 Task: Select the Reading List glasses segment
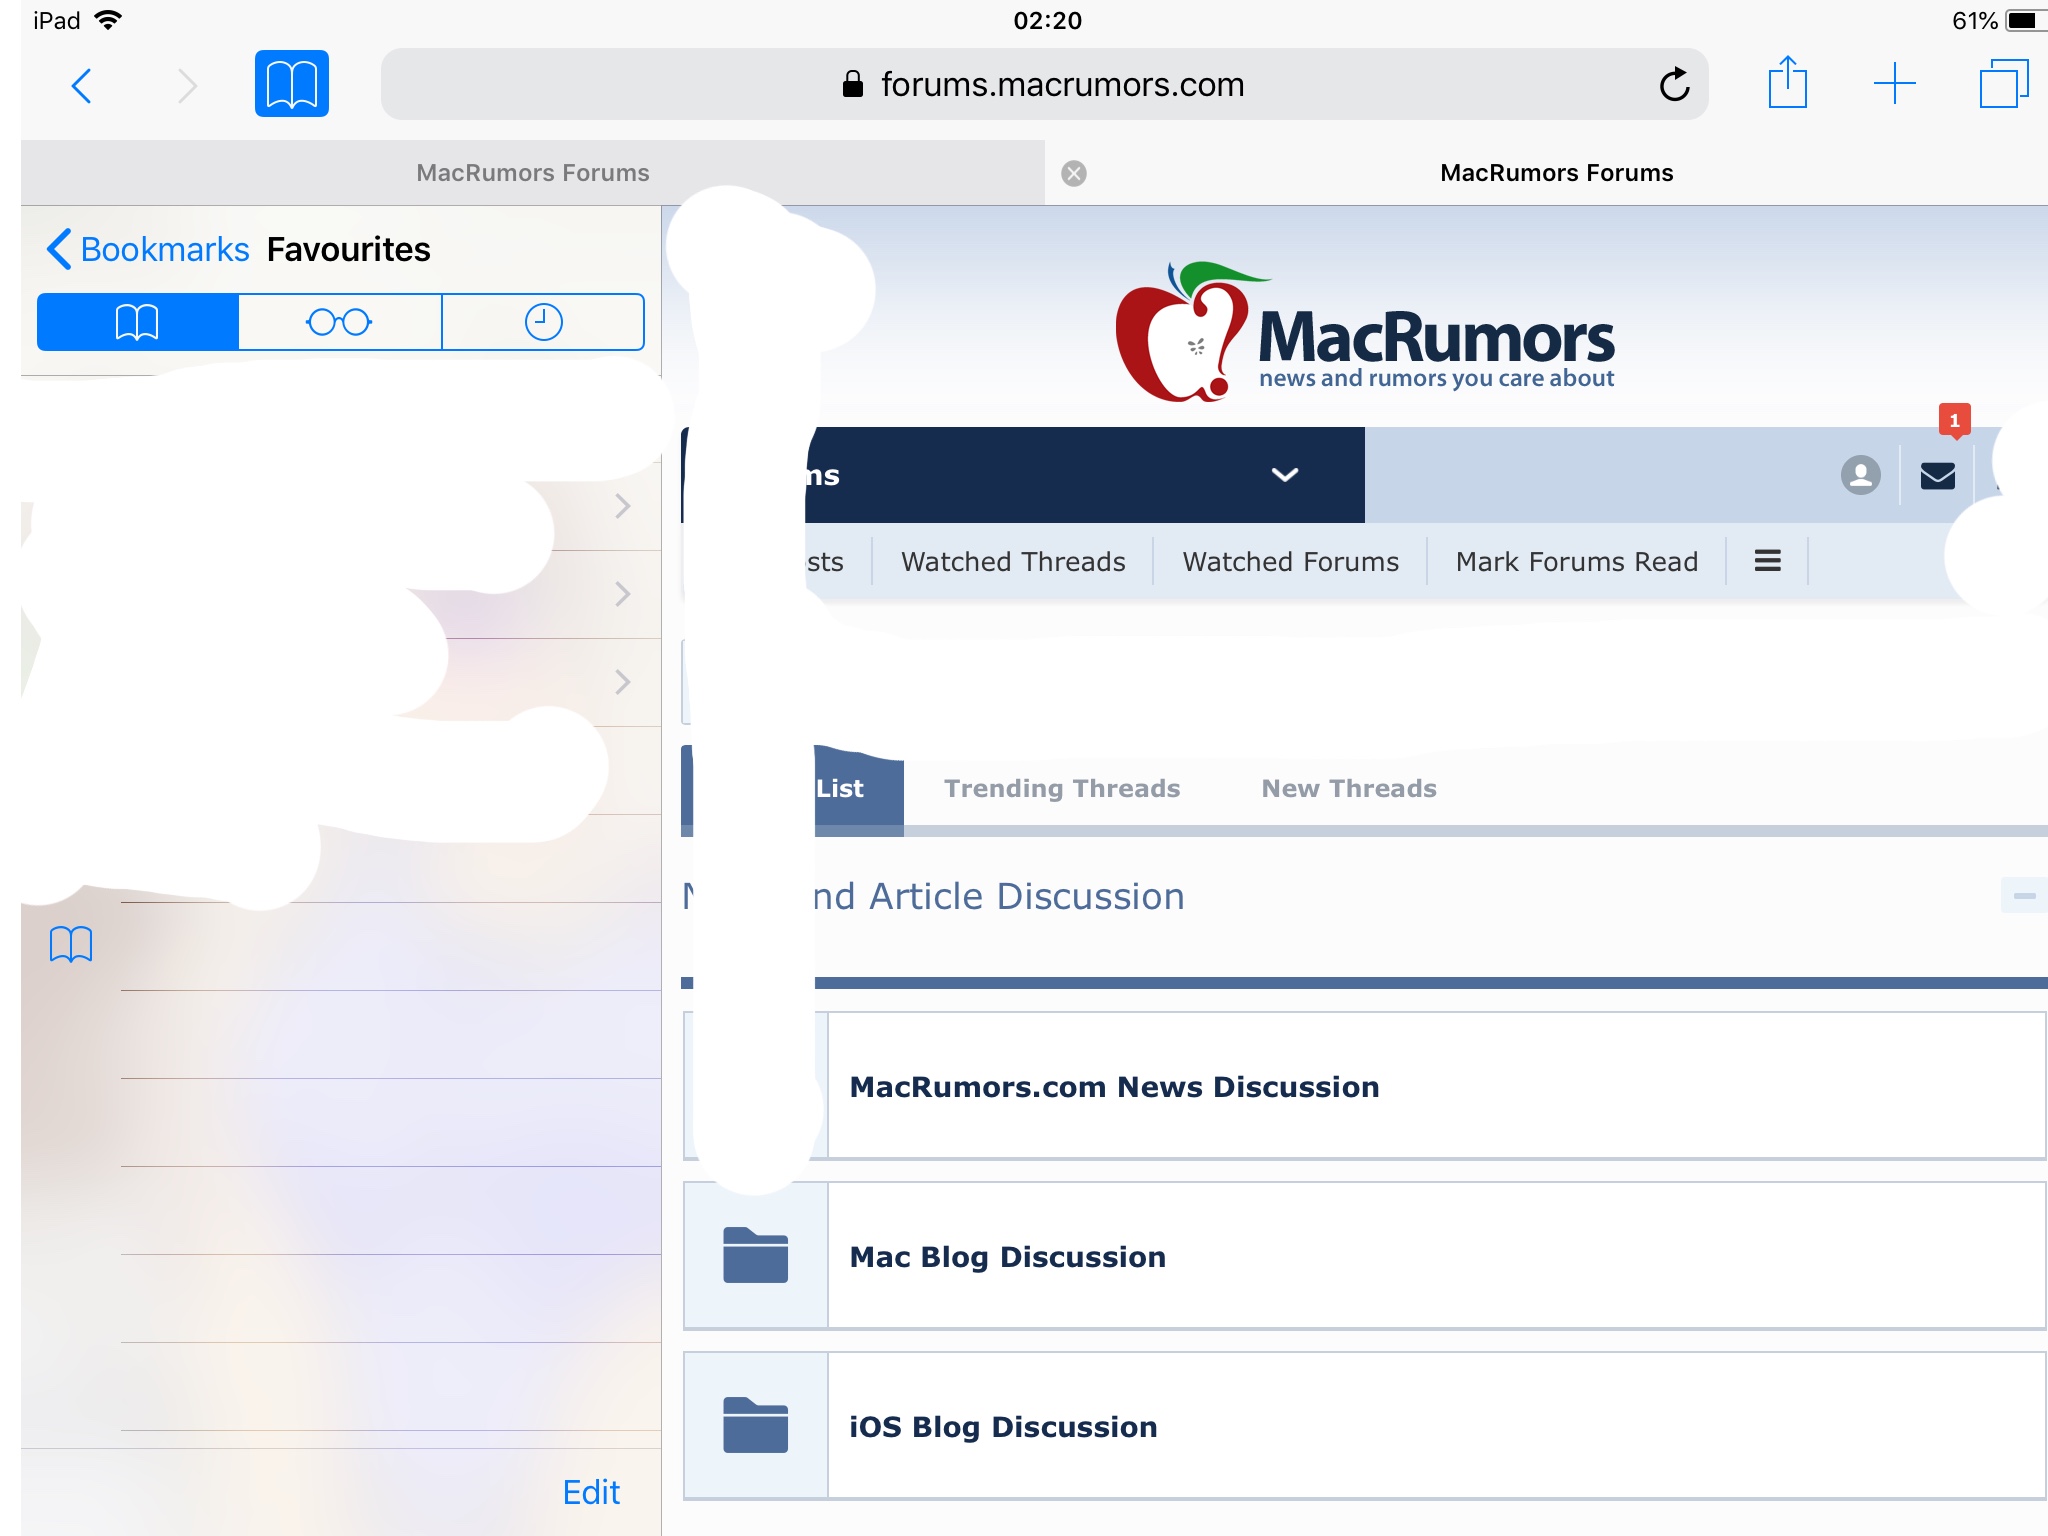tap(340, 322)
